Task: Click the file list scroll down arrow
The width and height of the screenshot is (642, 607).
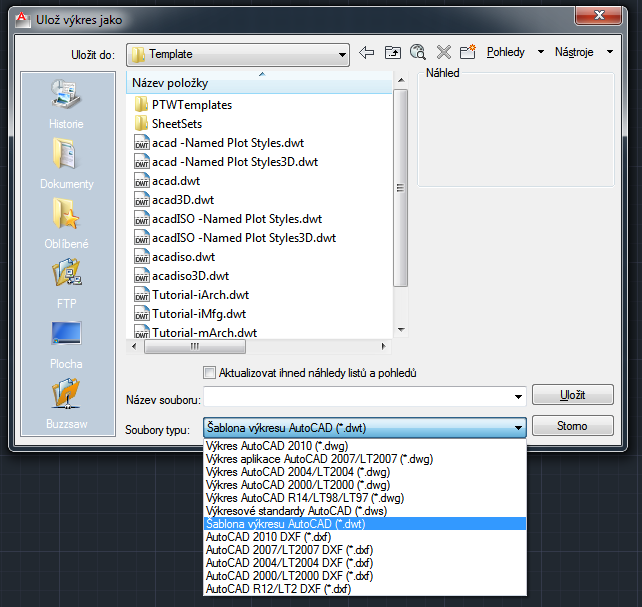Action: pos(401,329)
